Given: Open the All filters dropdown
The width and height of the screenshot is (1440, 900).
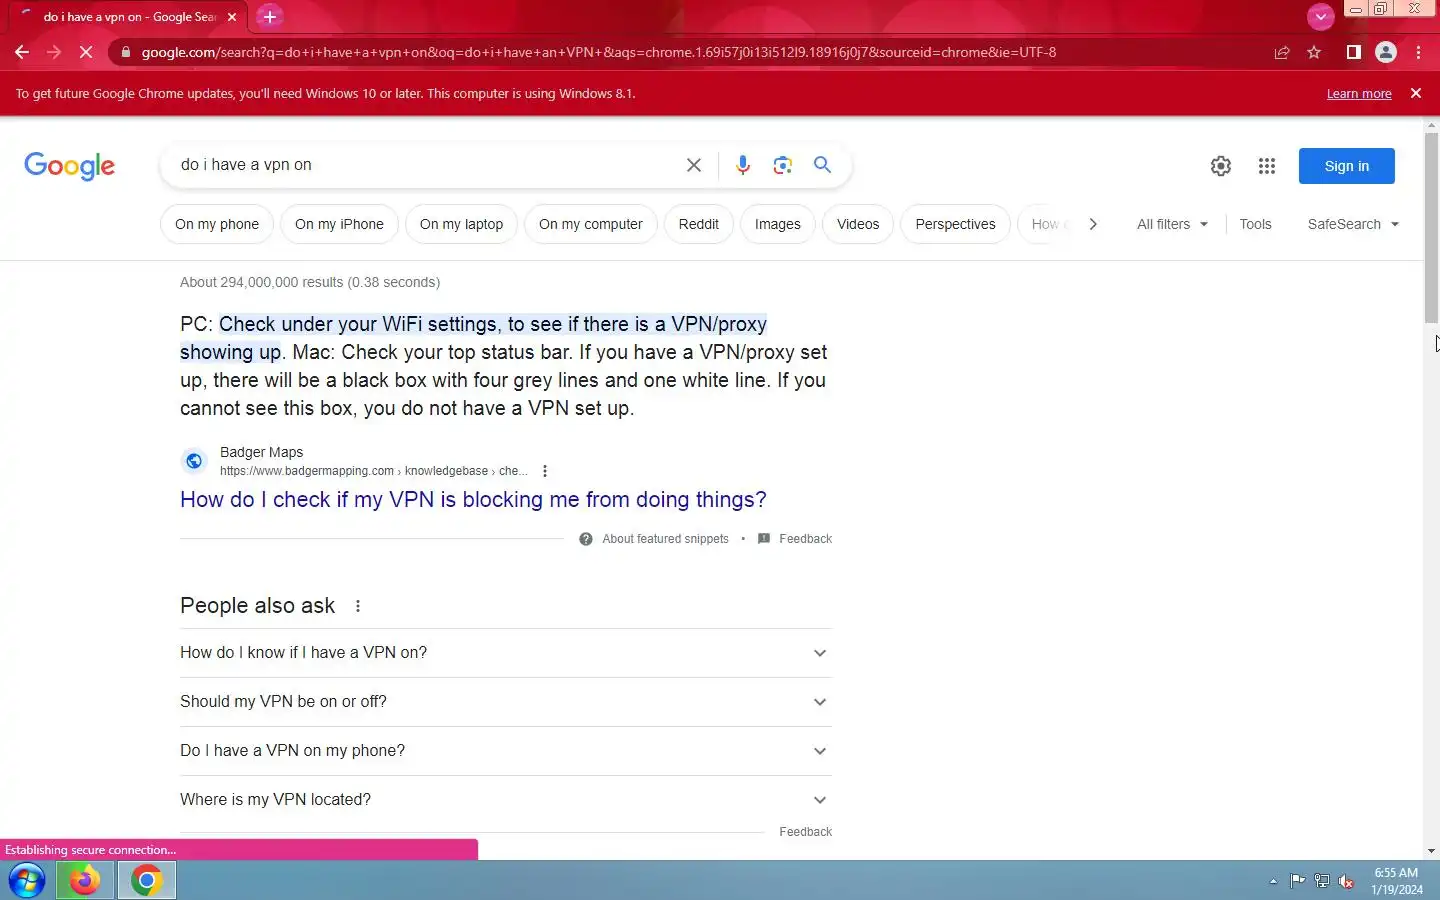Looking at the screenshot, I should (x=1172, y=224).
